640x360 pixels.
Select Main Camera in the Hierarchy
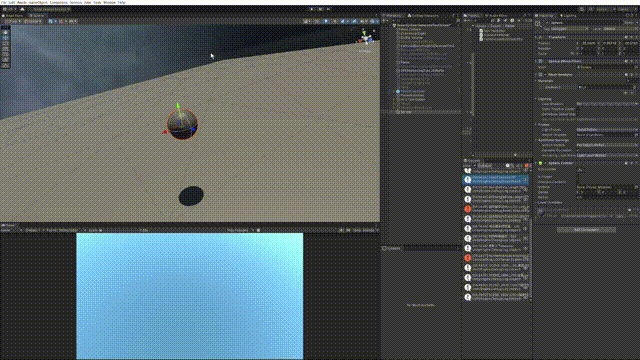[410, 29]
